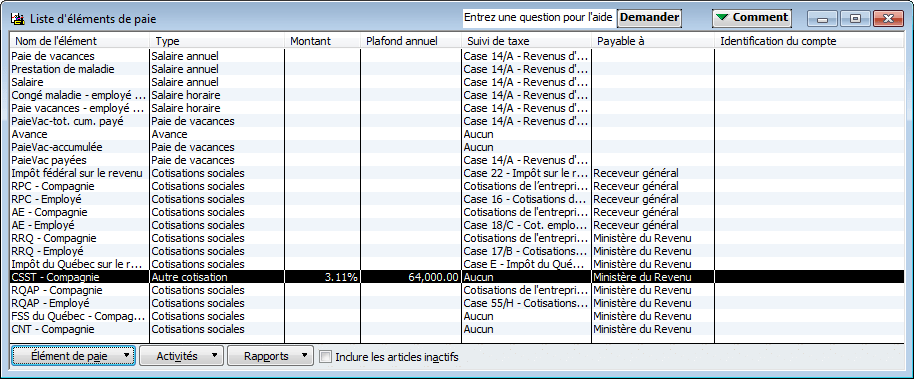914x379 pixels.
Task: Click 'Avance' type cell in Avance row
Action: click(216, 134)
